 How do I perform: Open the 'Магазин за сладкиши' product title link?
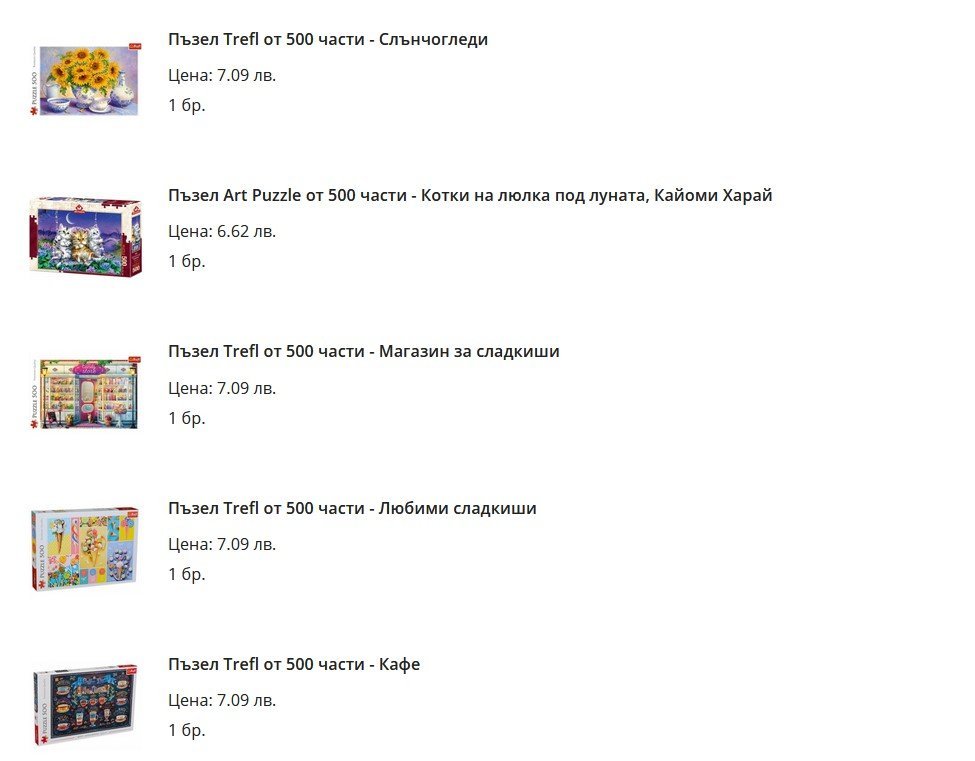(x=364, y=351)
